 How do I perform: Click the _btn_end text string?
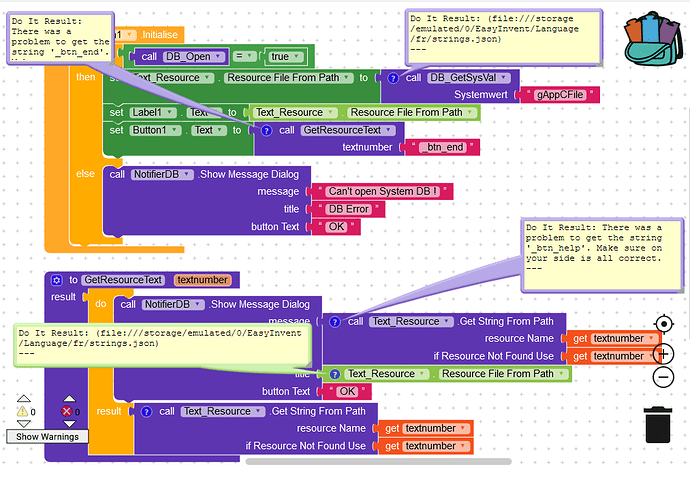tap(441, 147)
